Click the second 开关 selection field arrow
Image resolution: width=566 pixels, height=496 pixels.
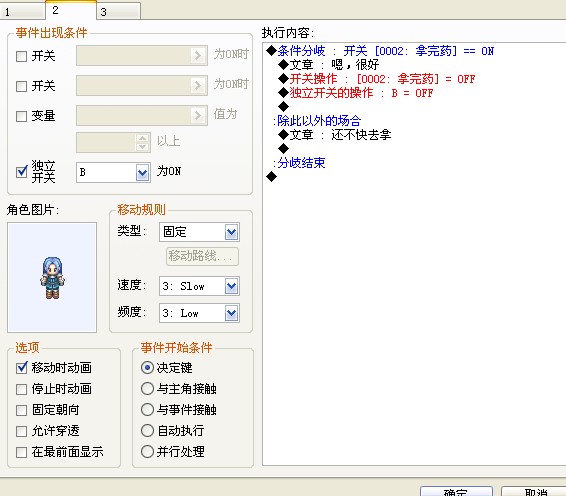click(197, 86)
